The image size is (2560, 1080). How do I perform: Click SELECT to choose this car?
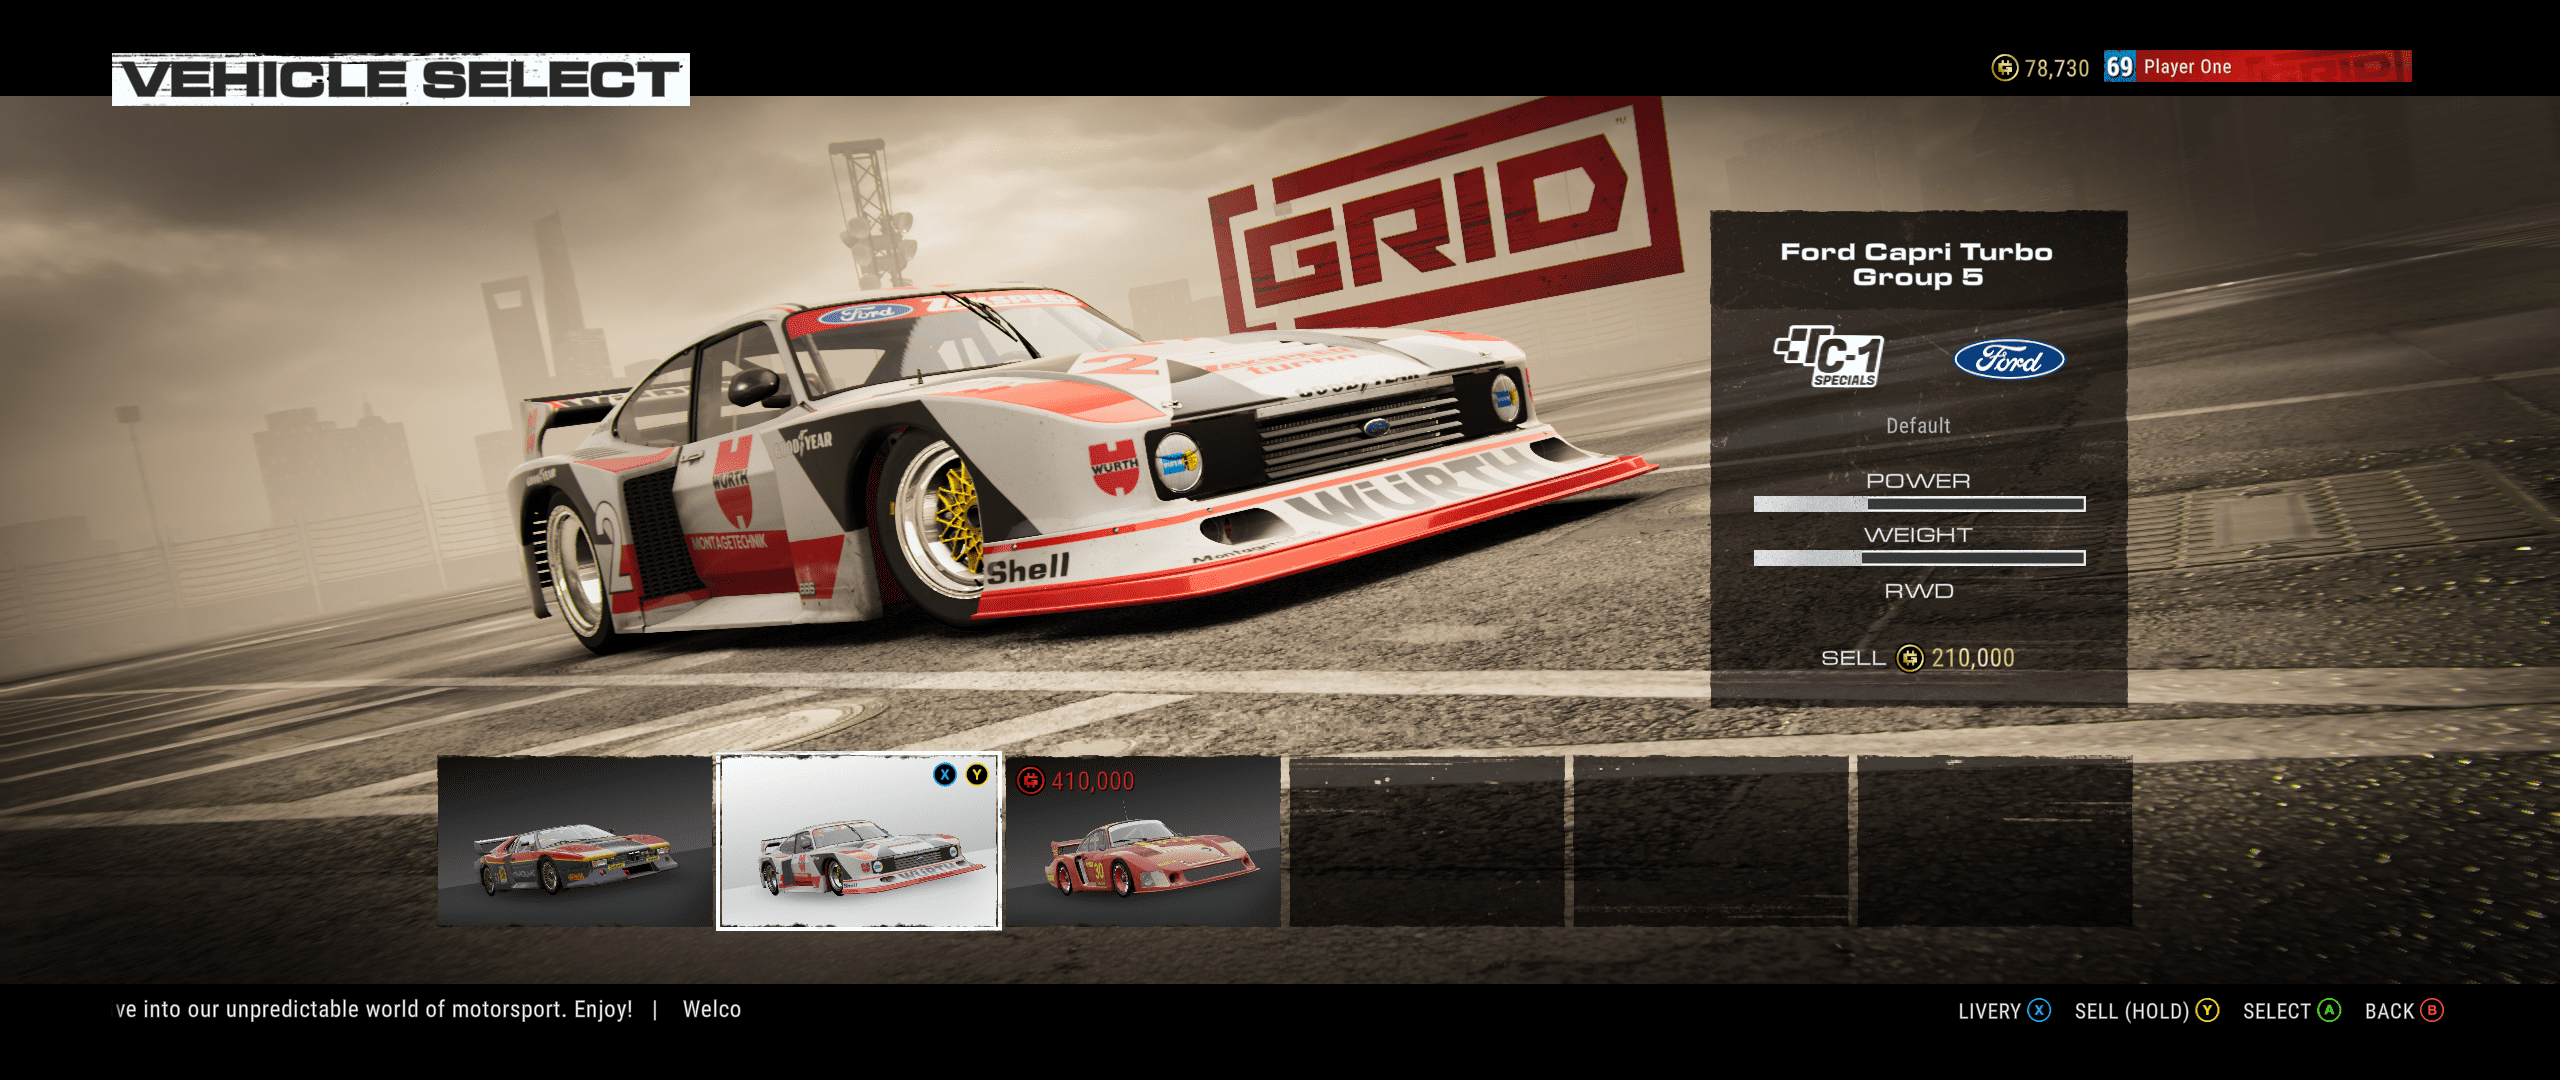[x=2292, y=1011]
